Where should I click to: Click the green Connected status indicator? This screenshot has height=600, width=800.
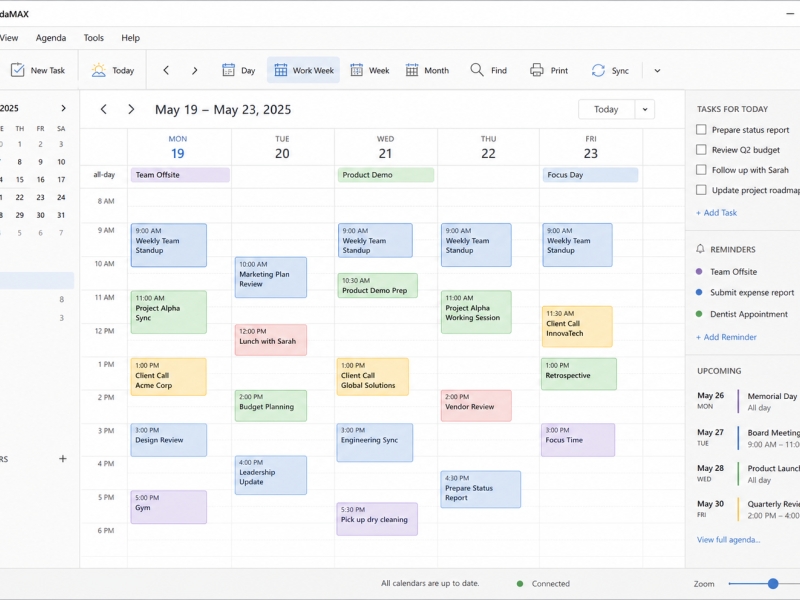(520, 584)
